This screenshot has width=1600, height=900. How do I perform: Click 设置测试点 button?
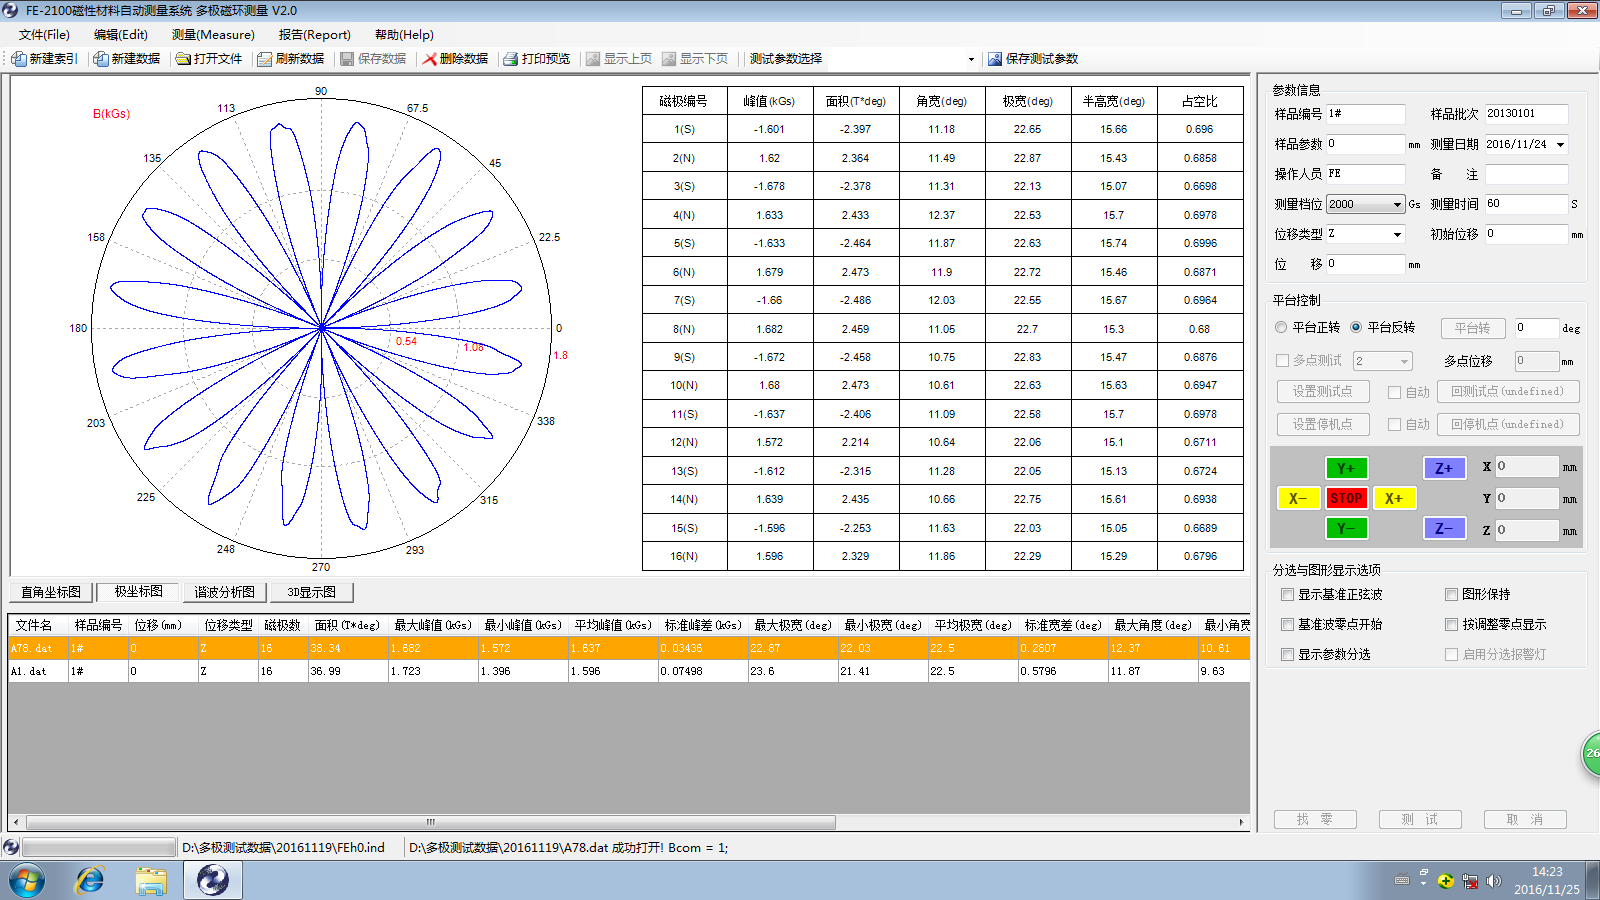pyautogui.click(x=1322, y=392)
